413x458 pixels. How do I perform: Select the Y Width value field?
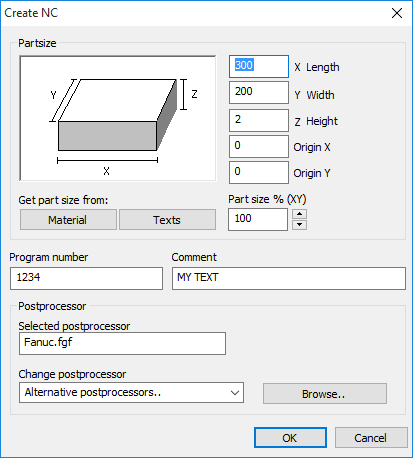click(x=259, y=93)
